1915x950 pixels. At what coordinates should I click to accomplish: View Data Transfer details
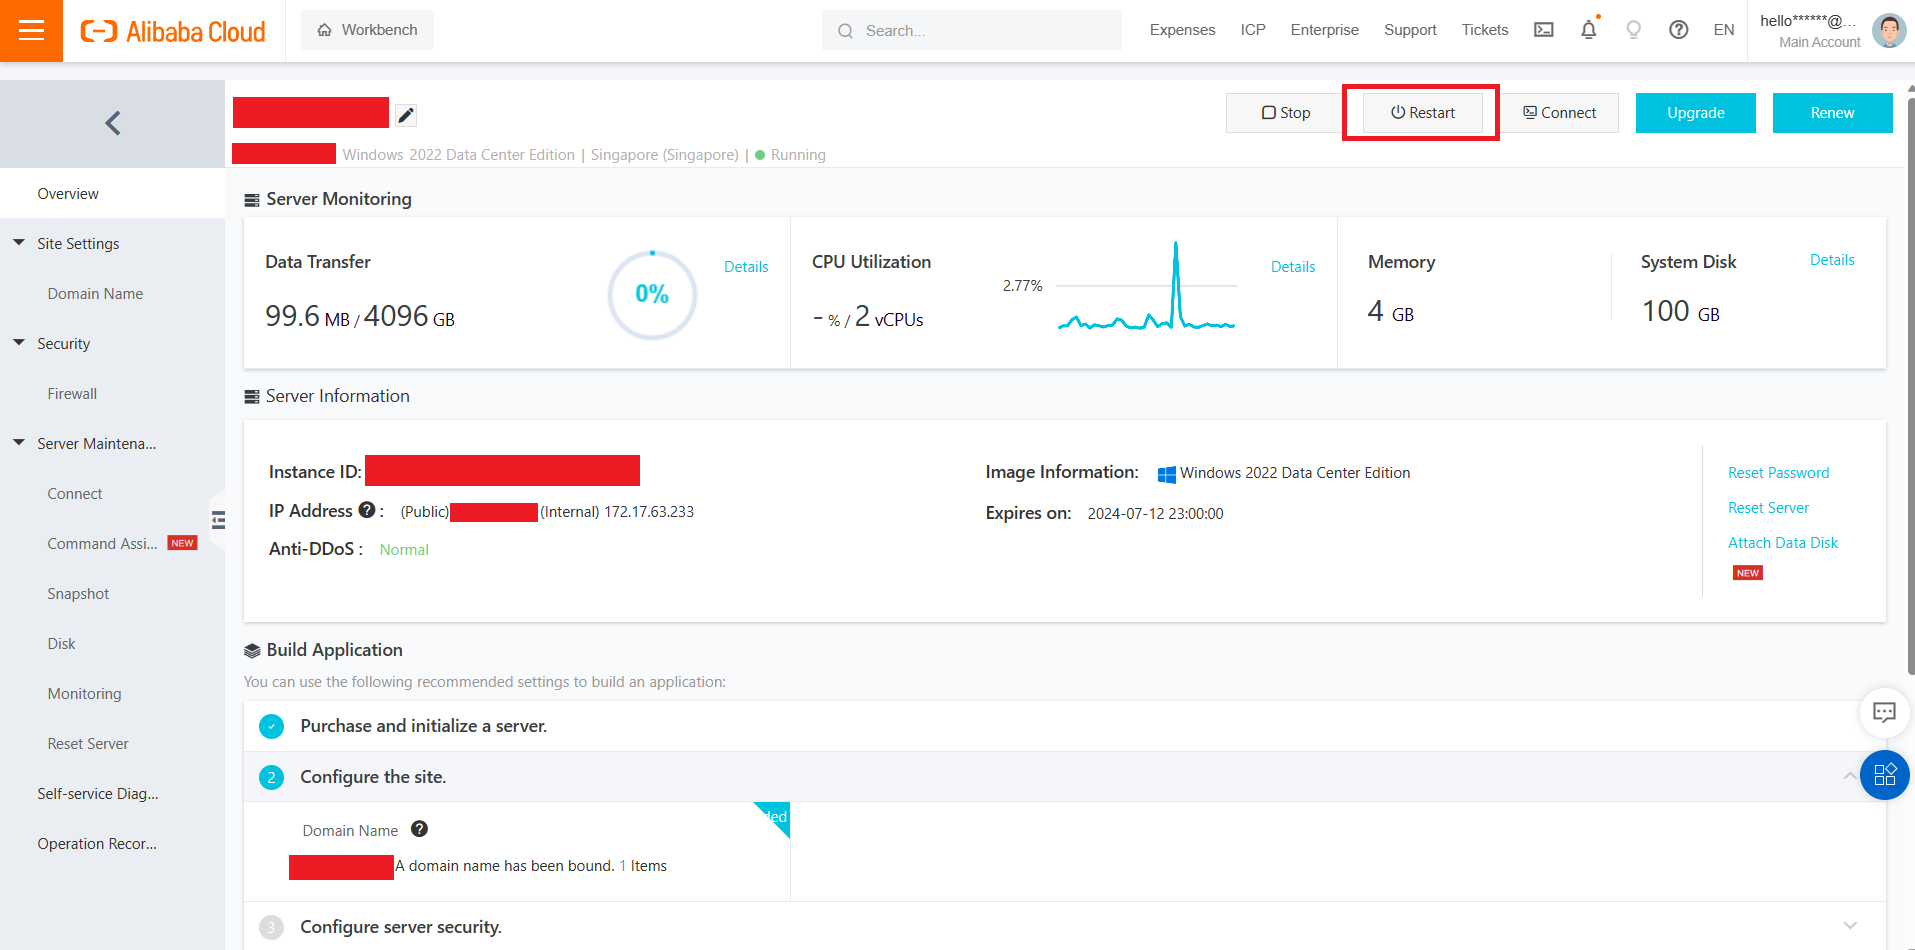point(746,266)
